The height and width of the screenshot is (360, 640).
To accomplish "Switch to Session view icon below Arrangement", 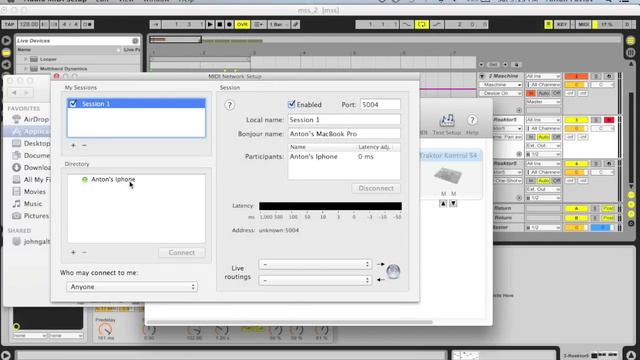I will click(631, 53).
